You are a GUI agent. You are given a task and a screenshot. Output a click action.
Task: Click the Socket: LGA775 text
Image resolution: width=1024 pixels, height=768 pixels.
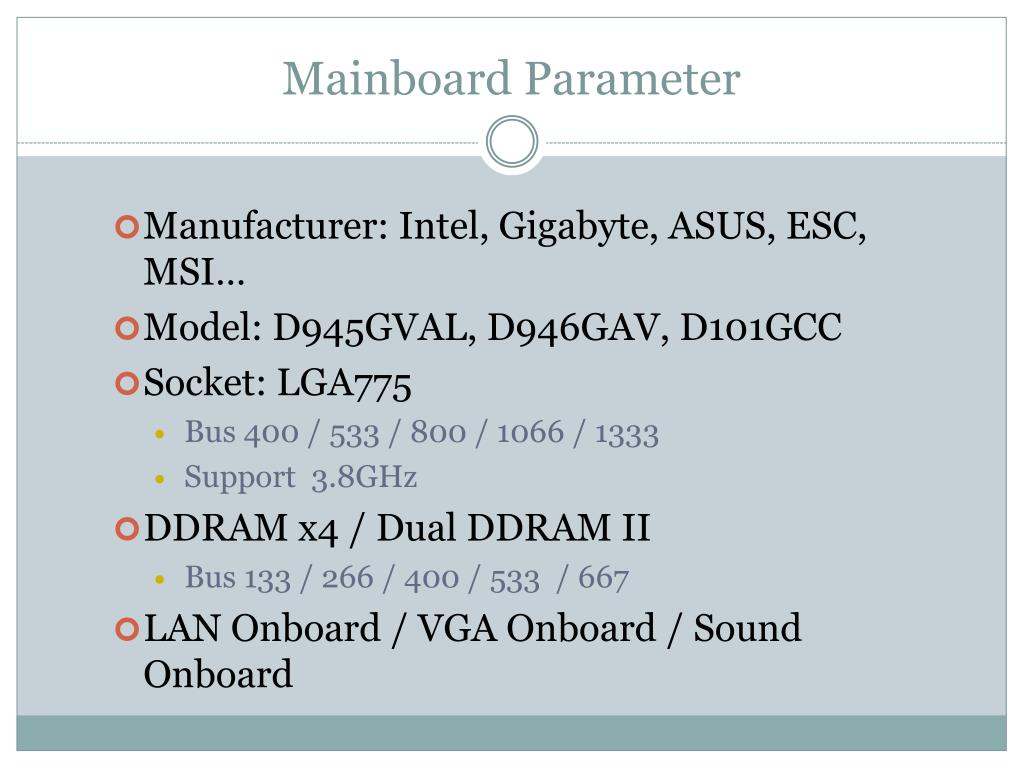(x=278, y=383)
